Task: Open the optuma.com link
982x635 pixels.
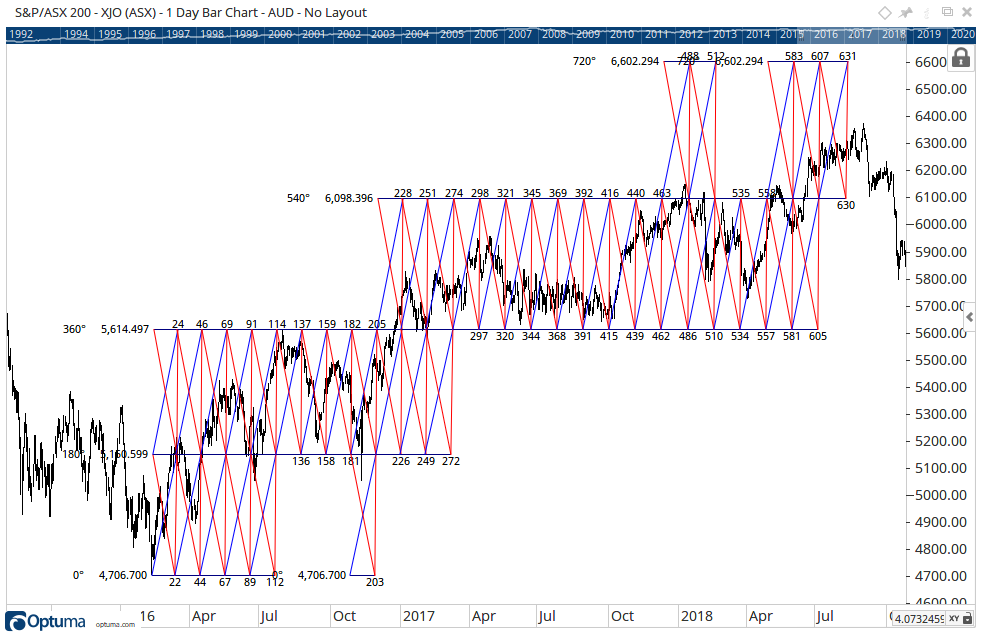Action: pyautogui.click(x=115, y=624)
